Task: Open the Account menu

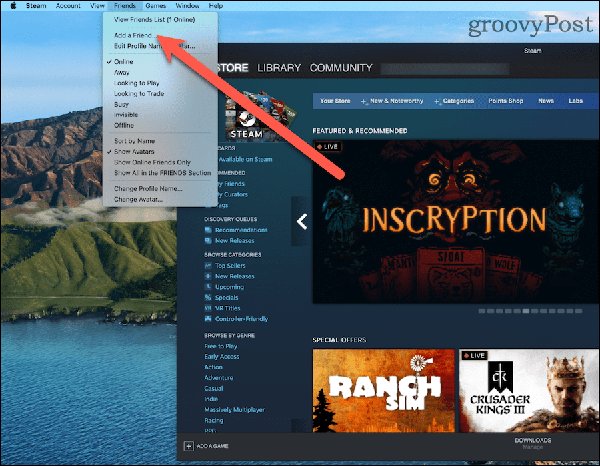Action: click(68, 6)
